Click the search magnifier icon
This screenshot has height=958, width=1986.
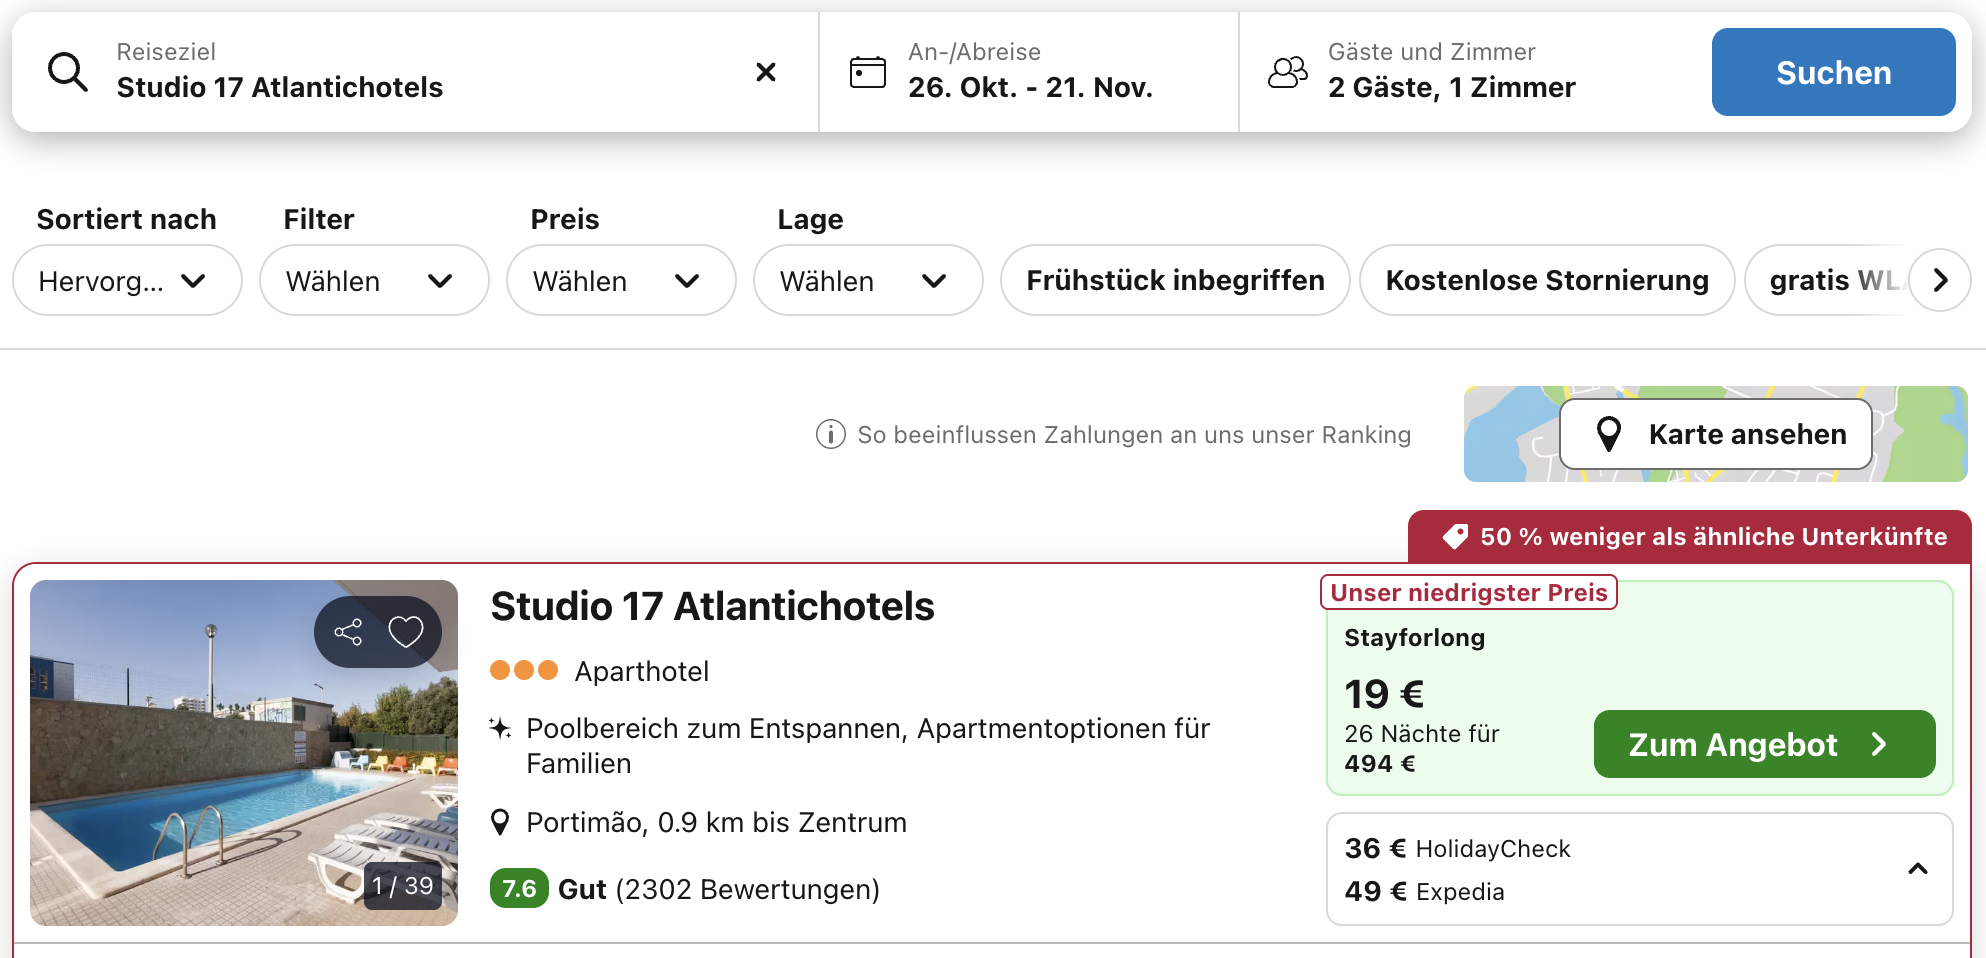(68, 72)
